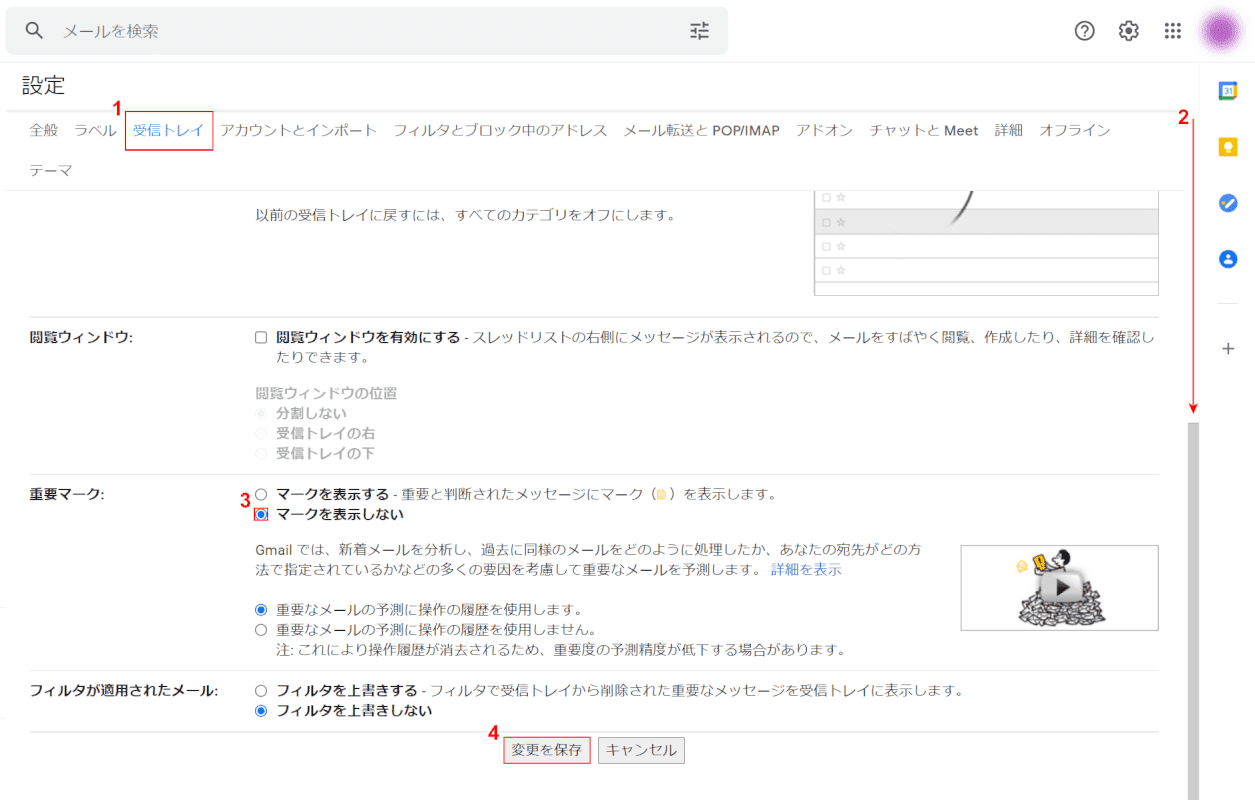Click the 閲覧ウィンドウ: section label
The height and width of the screenshot is (800, 1255).
pyautogui.click(x=81, y=338)
